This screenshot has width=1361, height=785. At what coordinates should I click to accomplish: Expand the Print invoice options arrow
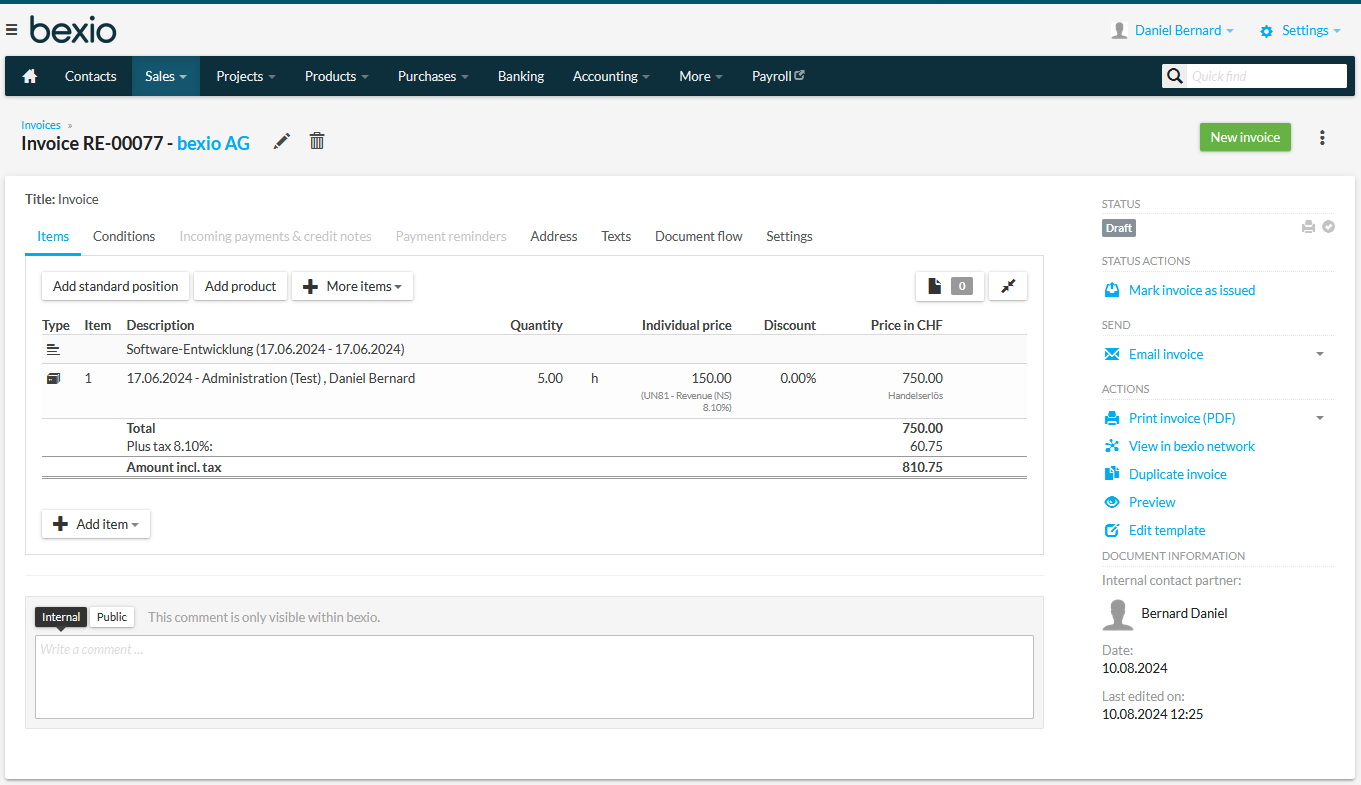coord(1320,418)
